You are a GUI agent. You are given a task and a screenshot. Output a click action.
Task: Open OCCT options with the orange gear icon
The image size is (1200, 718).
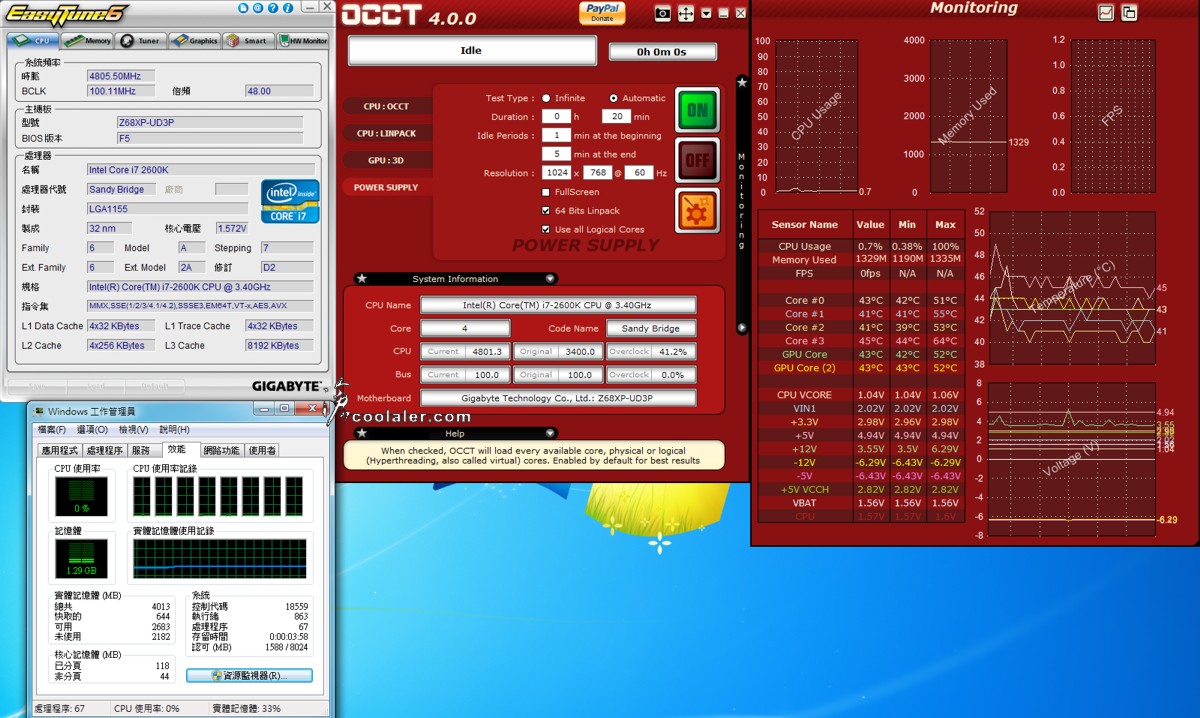click(697, 210)
